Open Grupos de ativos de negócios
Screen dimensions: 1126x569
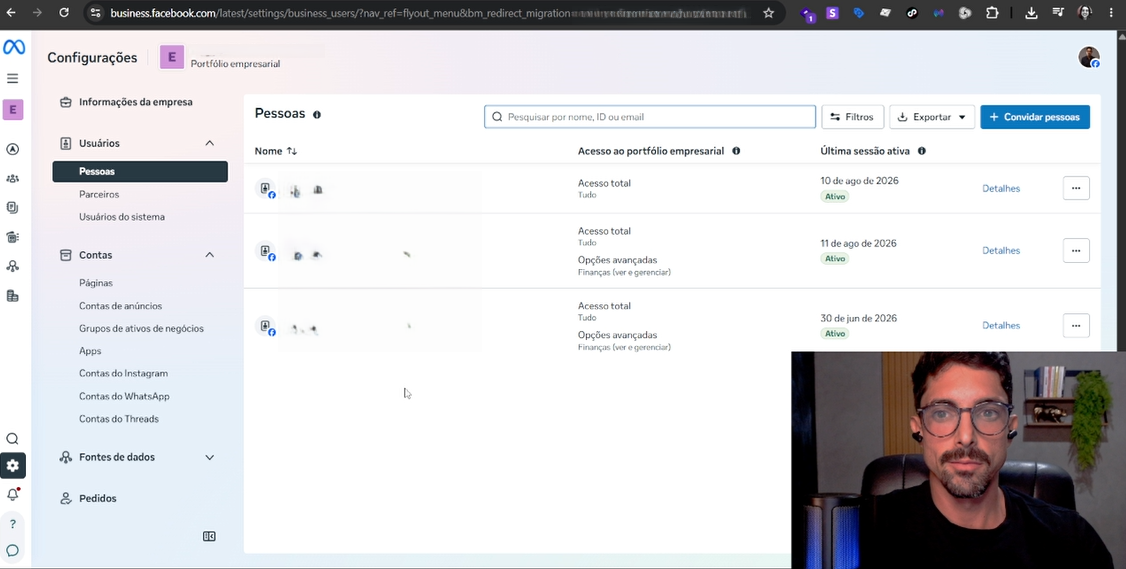point(141,328)
